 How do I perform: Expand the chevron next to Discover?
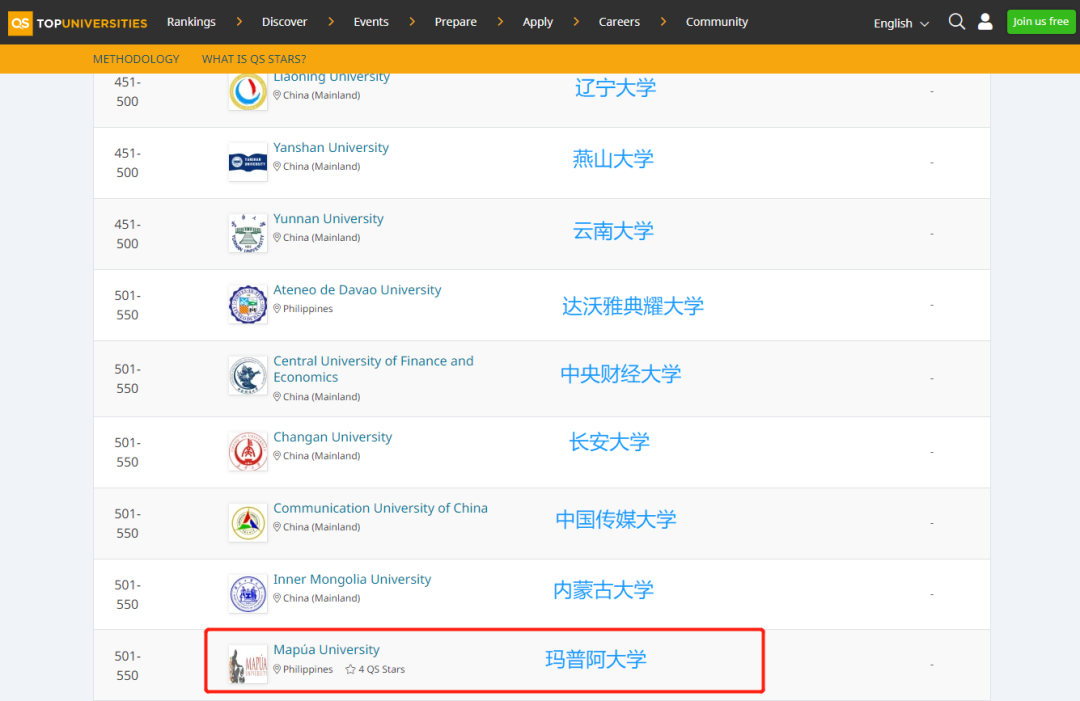(x=331, y=22)
